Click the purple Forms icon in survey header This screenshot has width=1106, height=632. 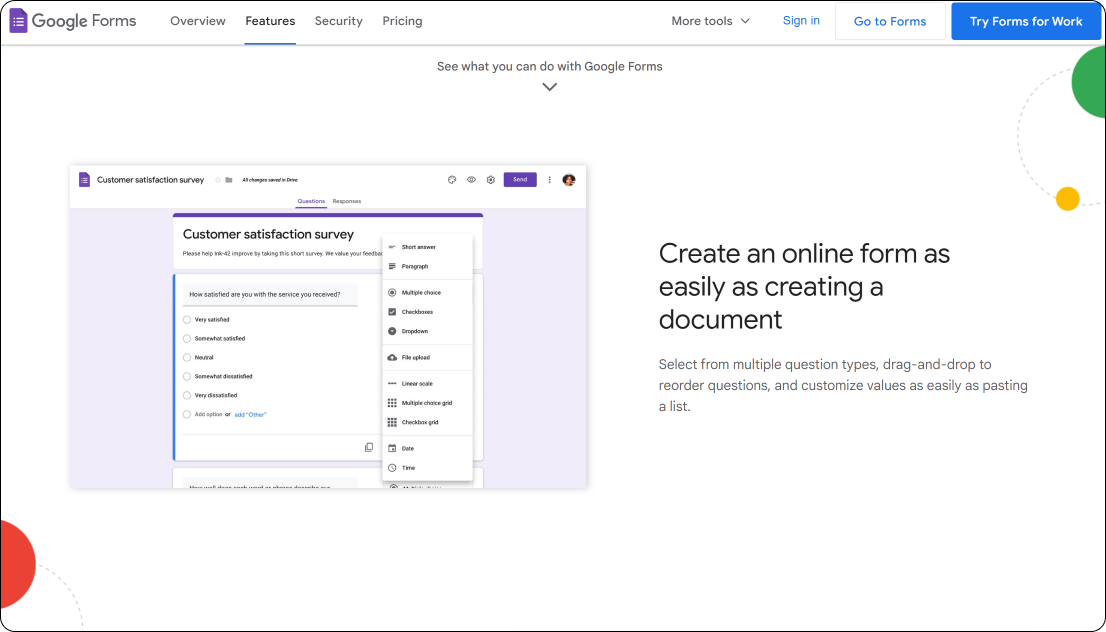point(85,180)
